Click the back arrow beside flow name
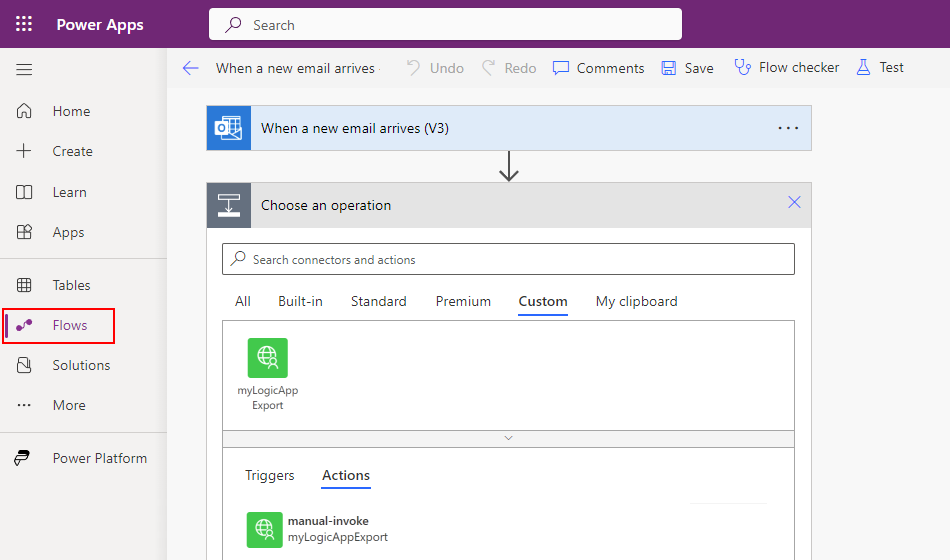 (190, 68)
